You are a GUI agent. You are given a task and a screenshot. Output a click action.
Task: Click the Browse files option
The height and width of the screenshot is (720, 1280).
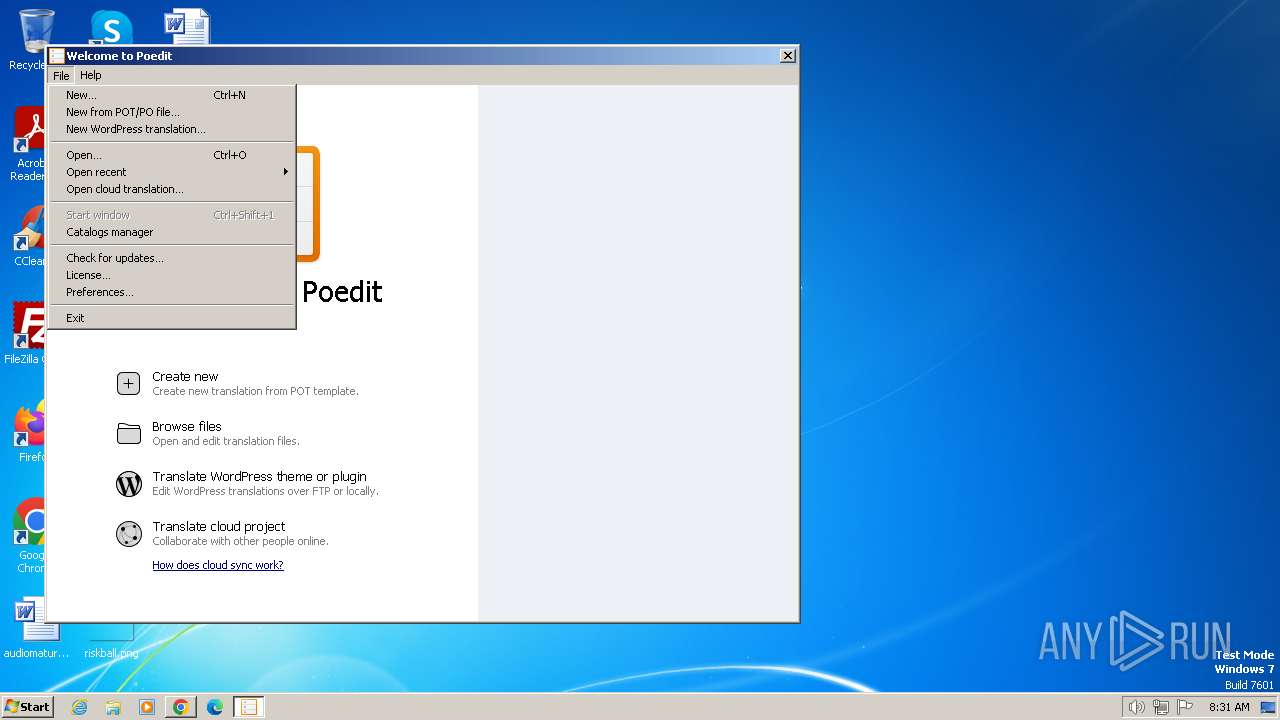209,433
